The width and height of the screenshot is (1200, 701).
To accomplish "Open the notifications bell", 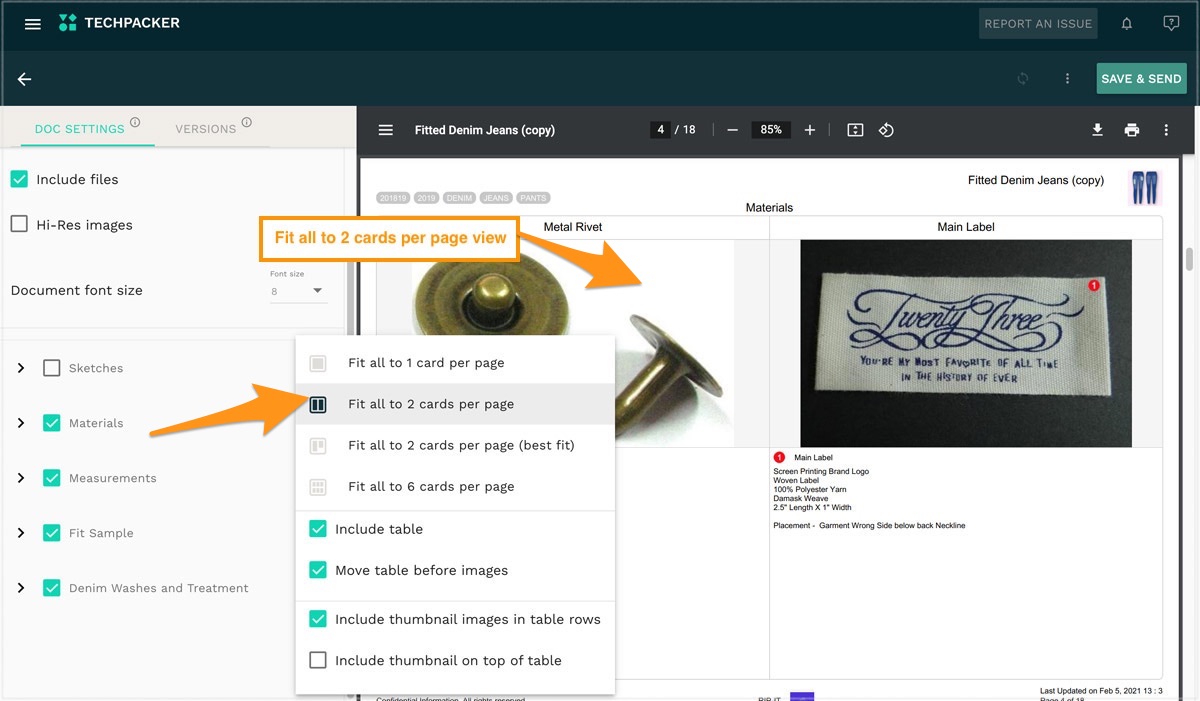I will [x=1127, y=24].
